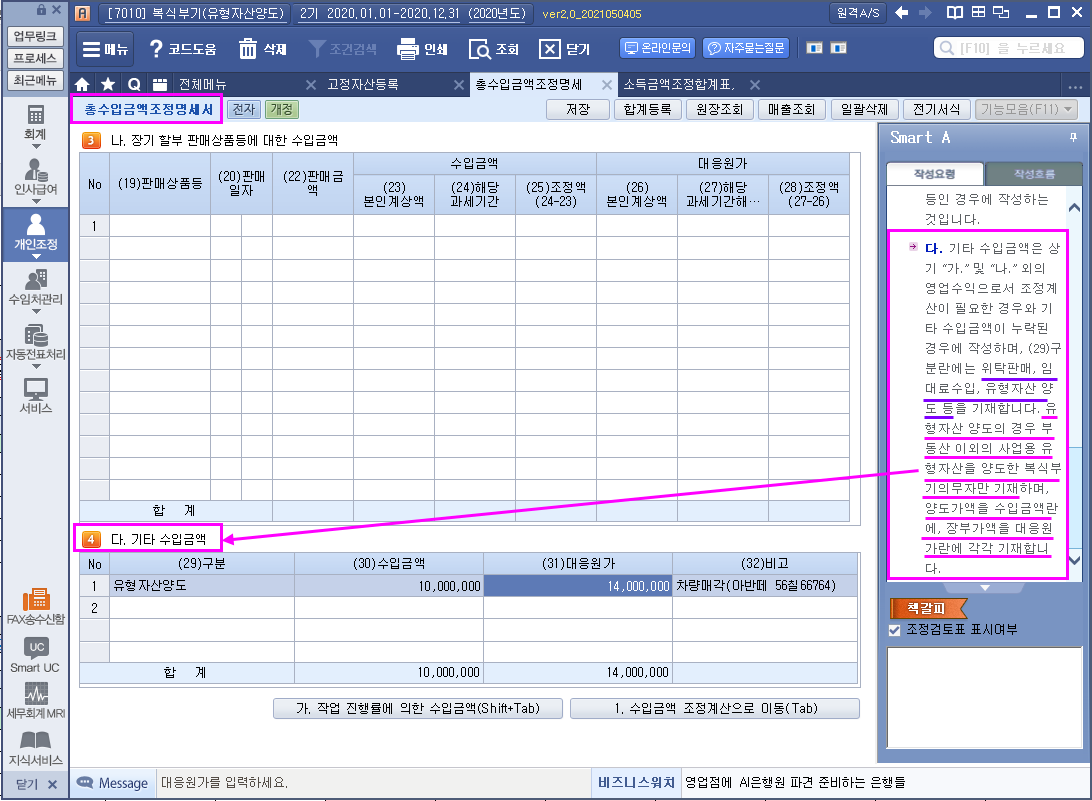The width and height of the screenshot is (1092, 801).
Task: Click the 일괄삭제 button
Action: [x=863, y=110]
